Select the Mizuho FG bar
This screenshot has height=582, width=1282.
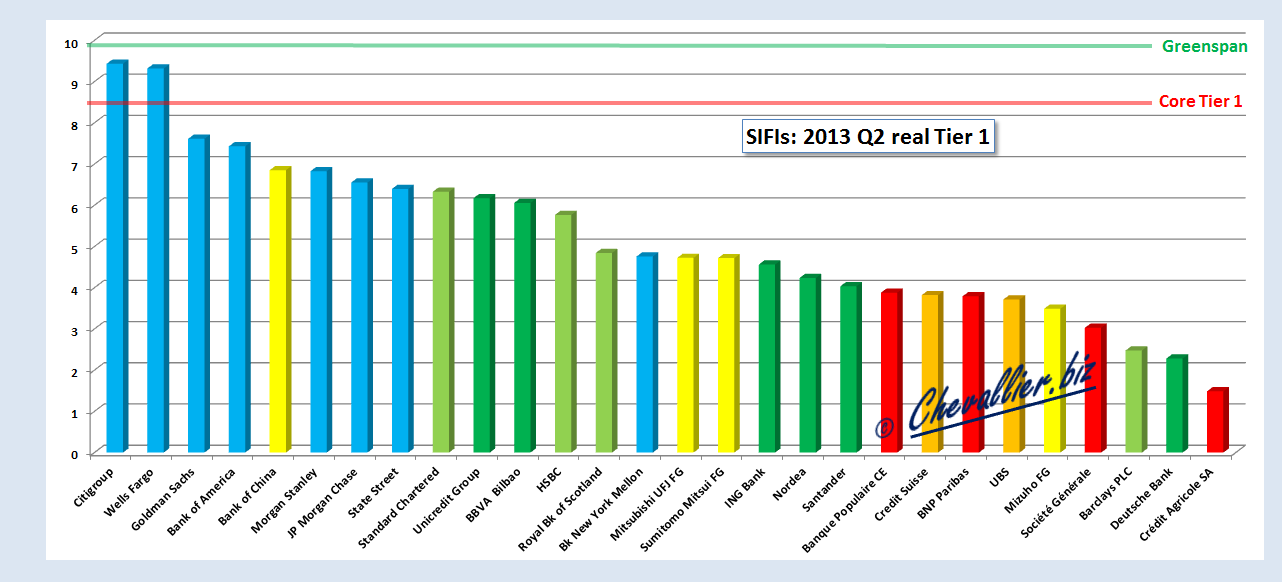pyautogui.click(x=1054, y=381)
